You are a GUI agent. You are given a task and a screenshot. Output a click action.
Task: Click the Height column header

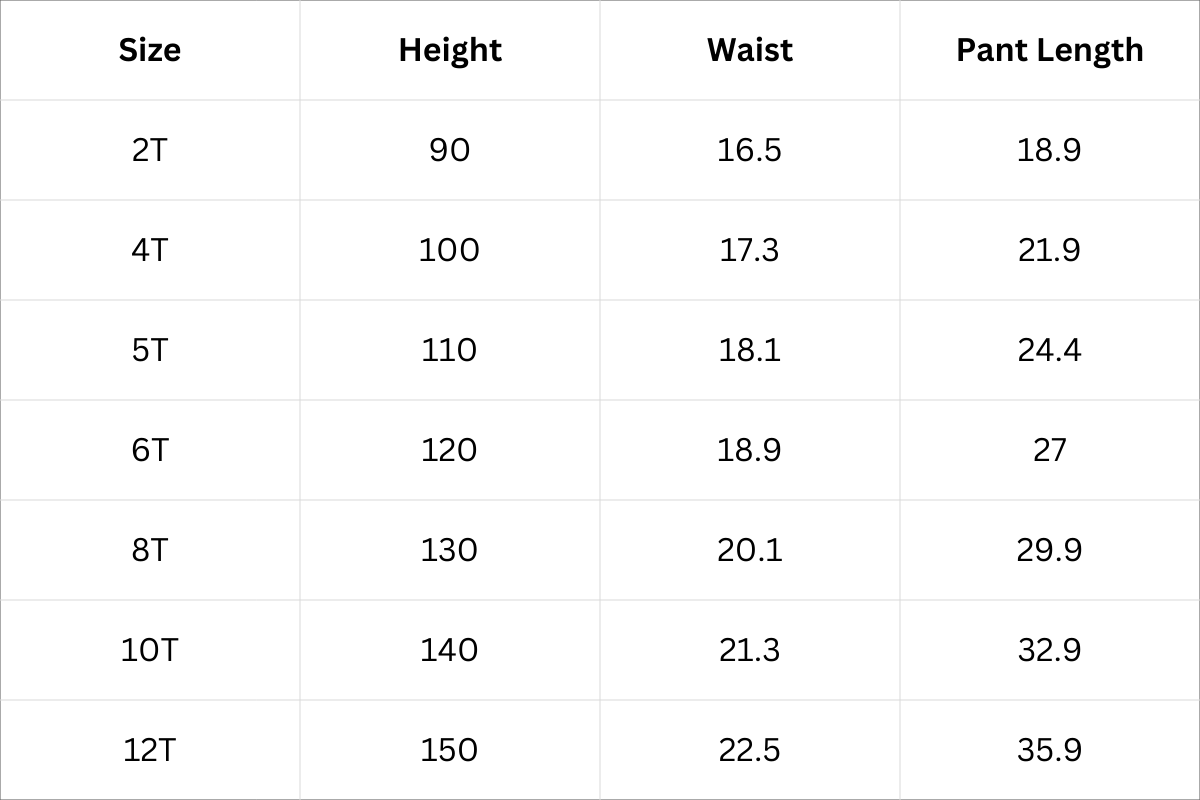pyautogui.click(x=450, y=50)
